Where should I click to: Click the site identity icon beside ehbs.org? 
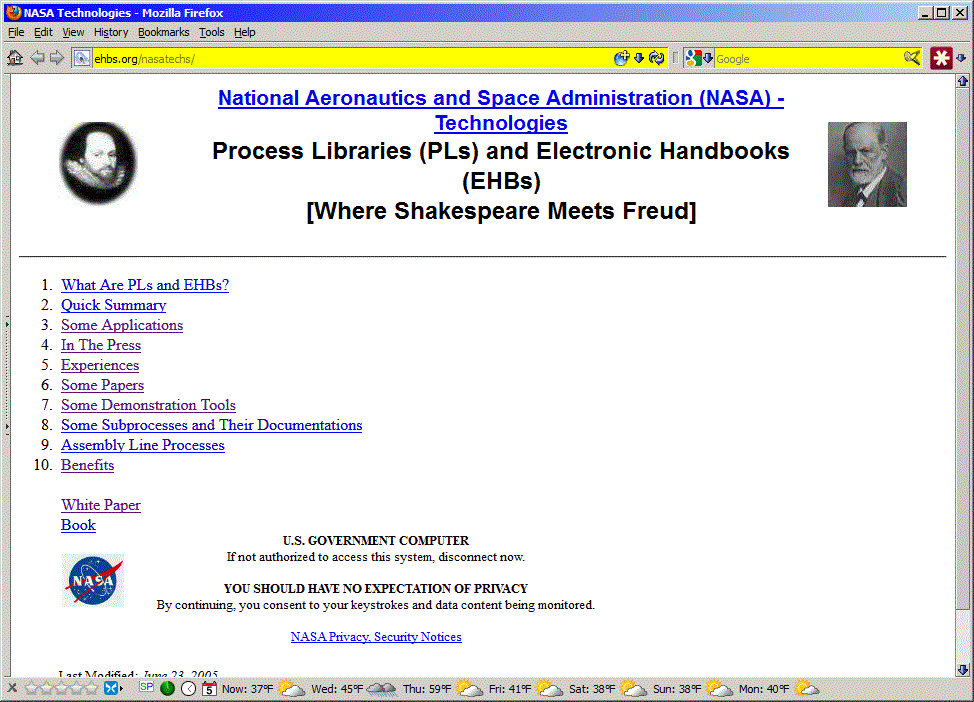coord(81,58)
